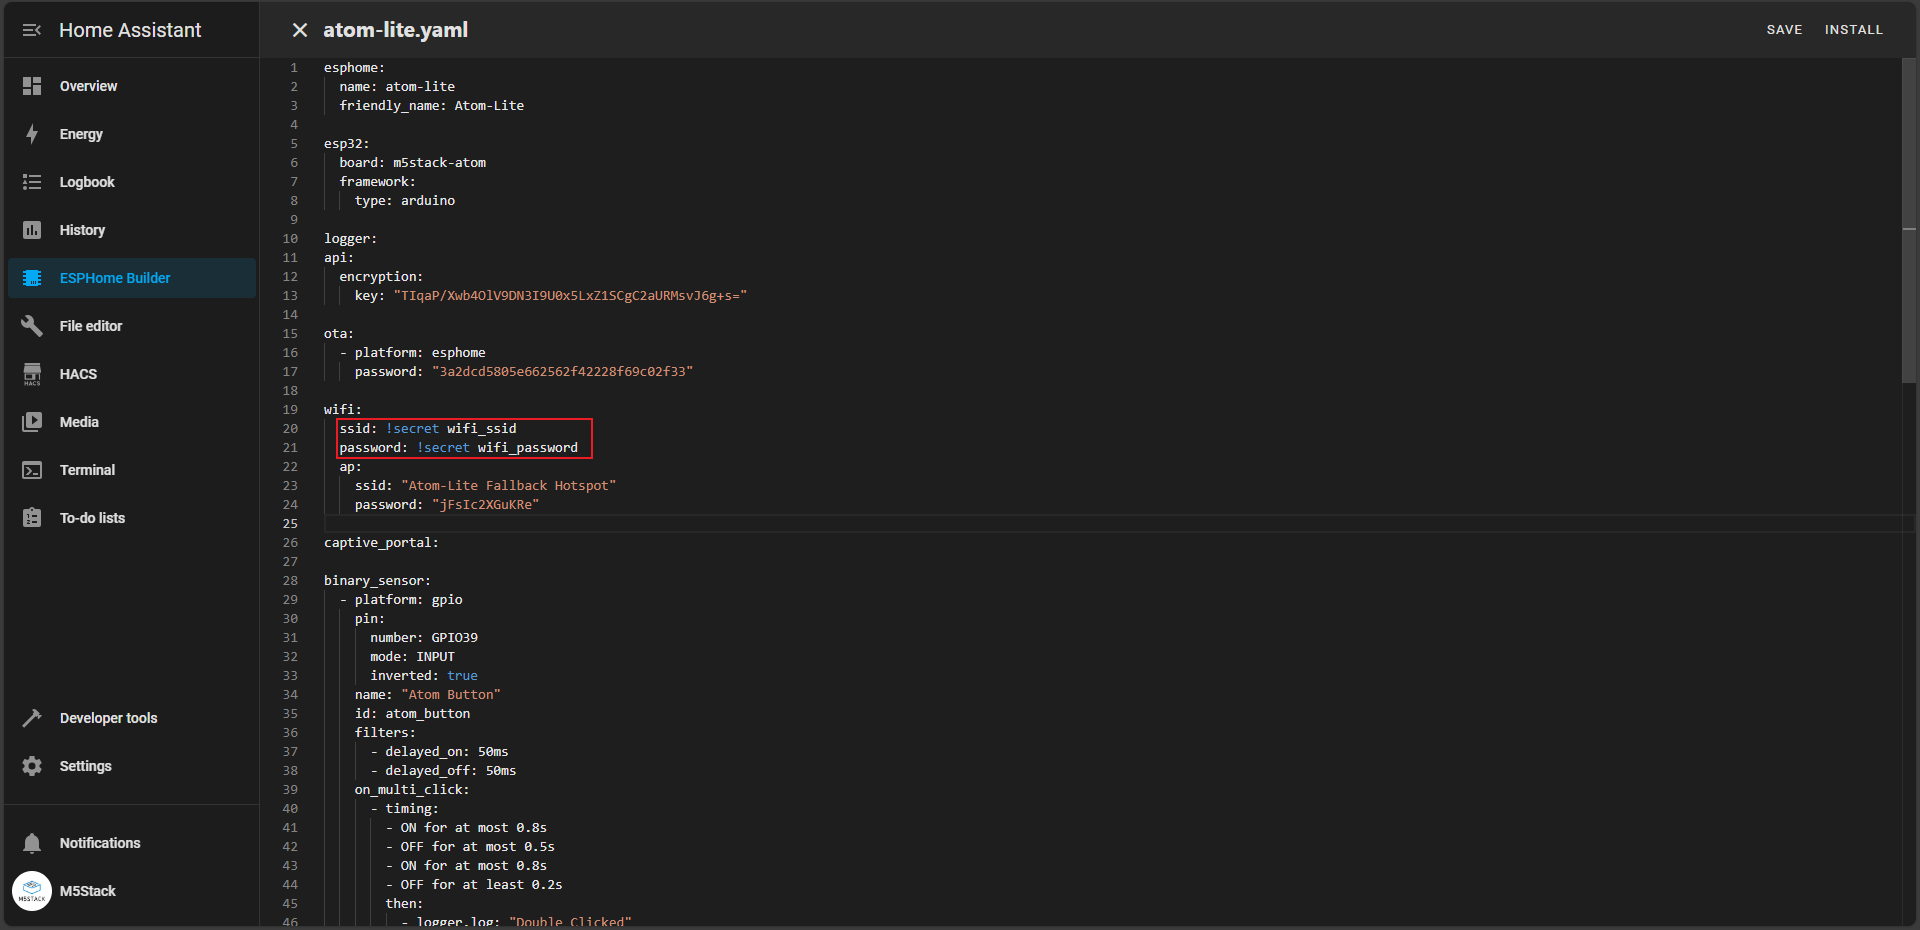Click the Logbook list icon
Screen dimensions: 1920x930
(x=32, y=182)
